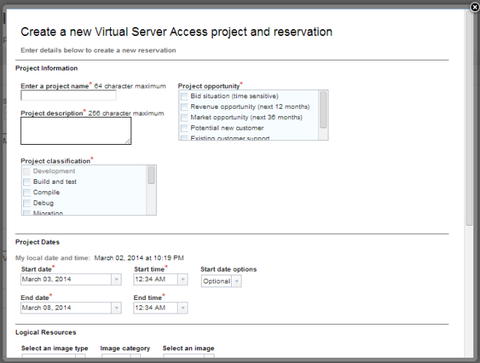Tick the Compile classification checkbox

[27, 193]
